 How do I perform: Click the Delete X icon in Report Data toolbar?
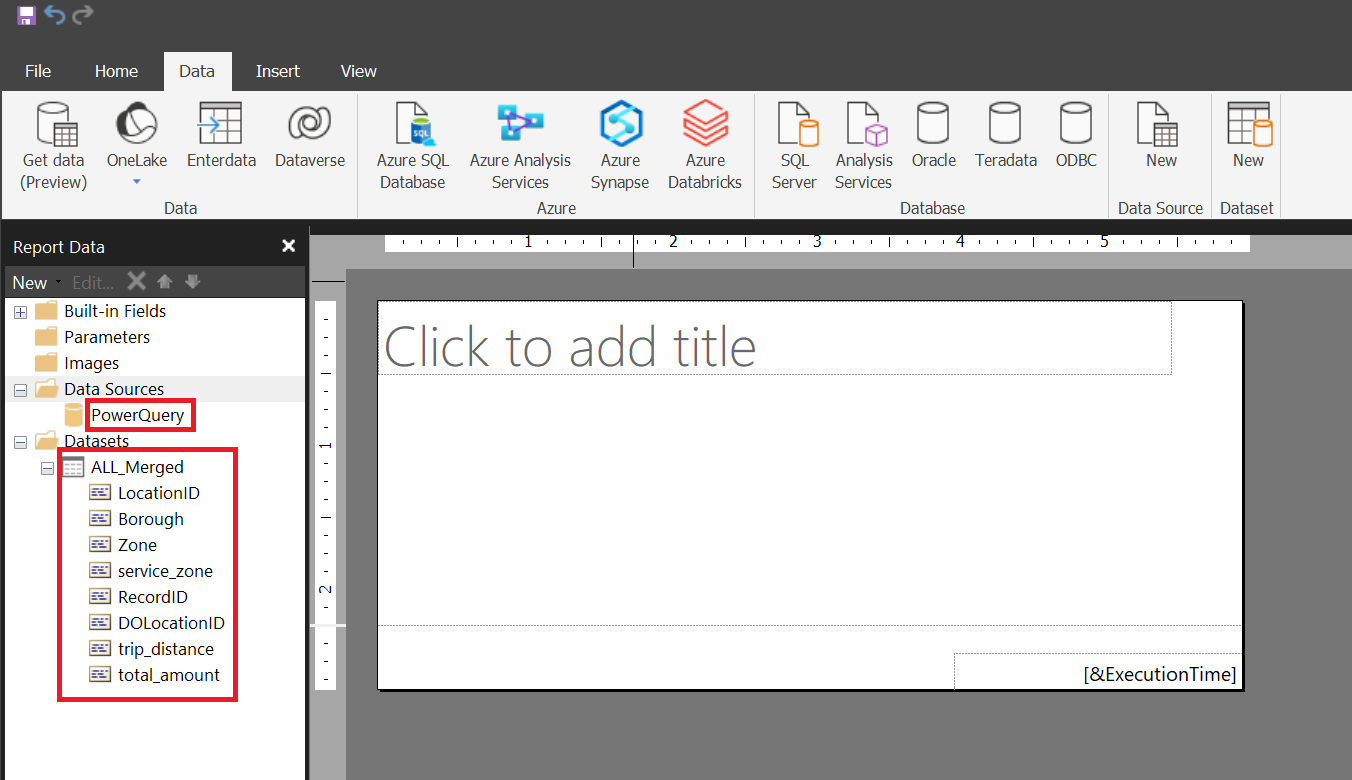click(x=137, y=281)
